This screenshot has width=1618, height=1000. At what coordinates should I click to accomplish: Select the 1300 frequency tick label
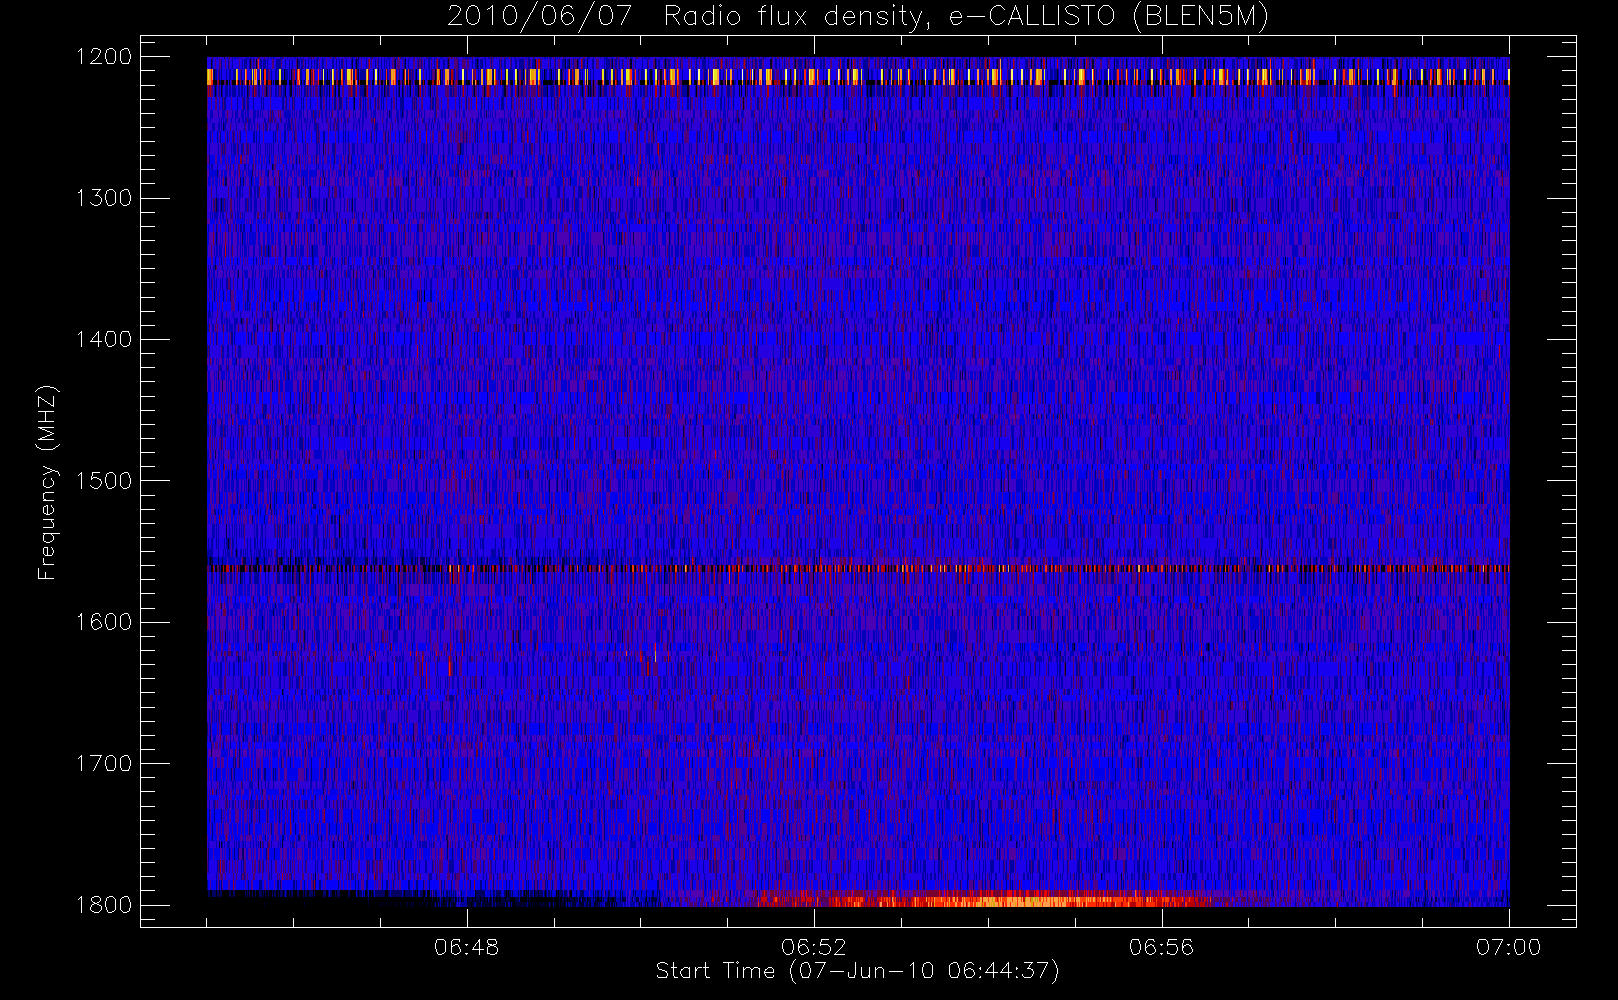click(x=104, y=198)
